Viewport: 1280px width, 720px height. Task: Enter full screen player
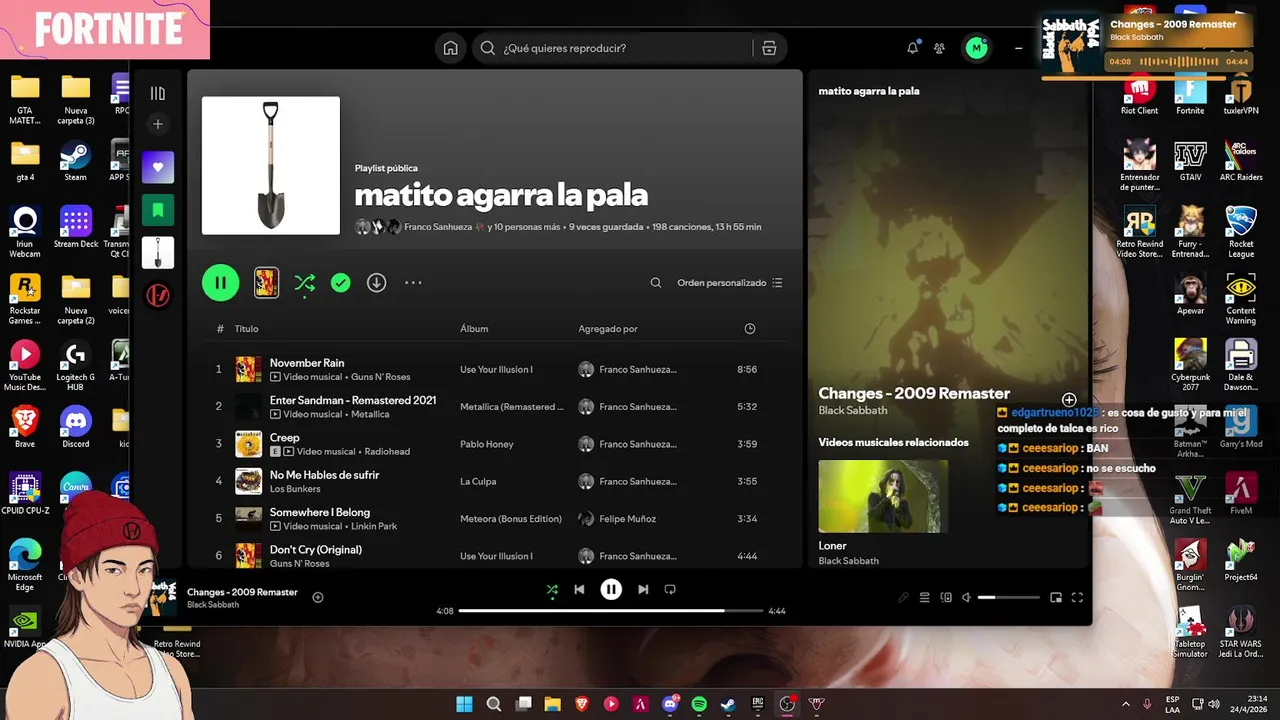click(1077, 598)
